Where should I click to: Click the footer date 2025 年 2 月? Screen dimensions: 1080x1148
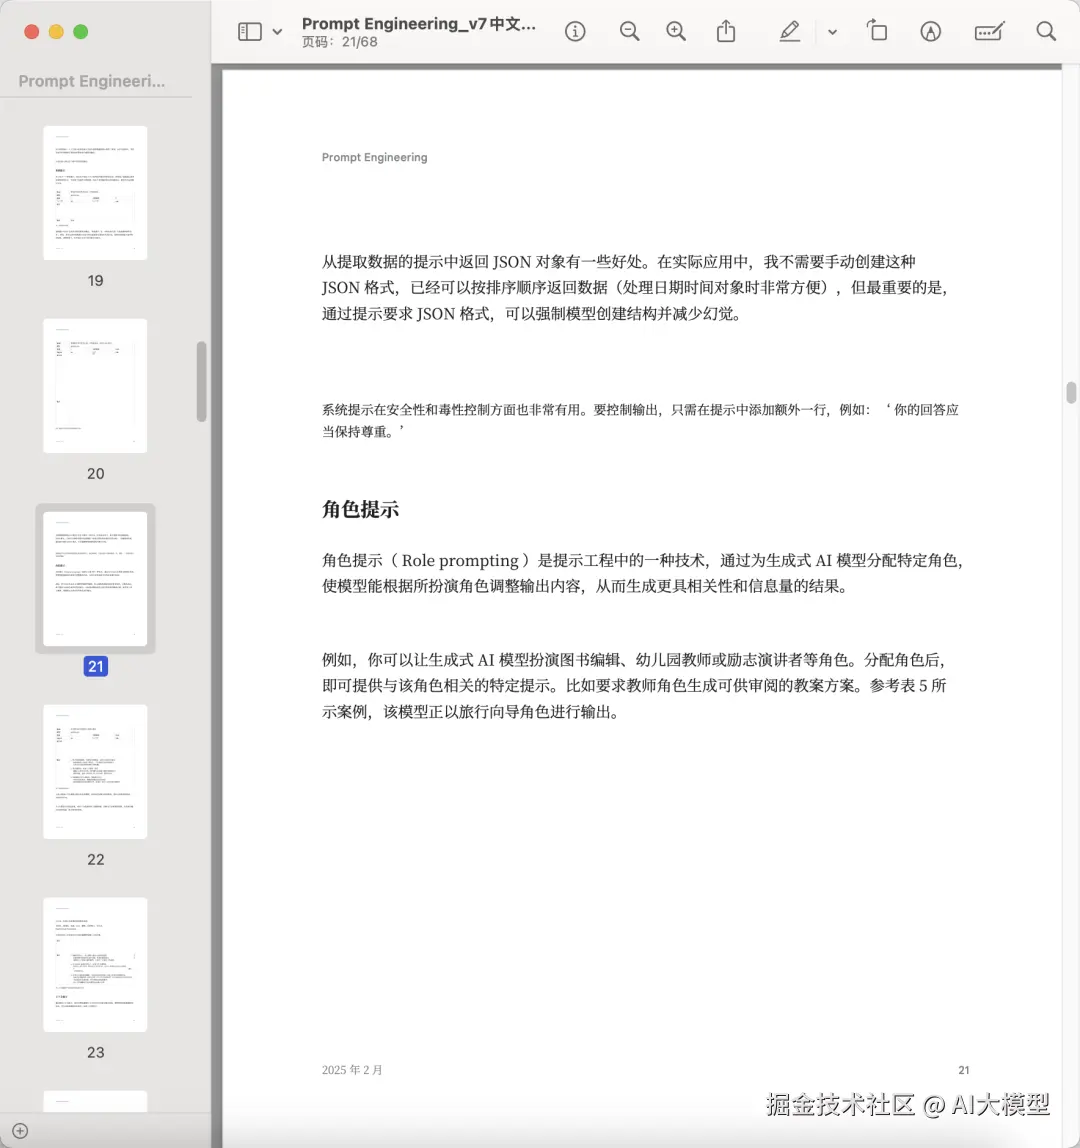click(352, 1070)
